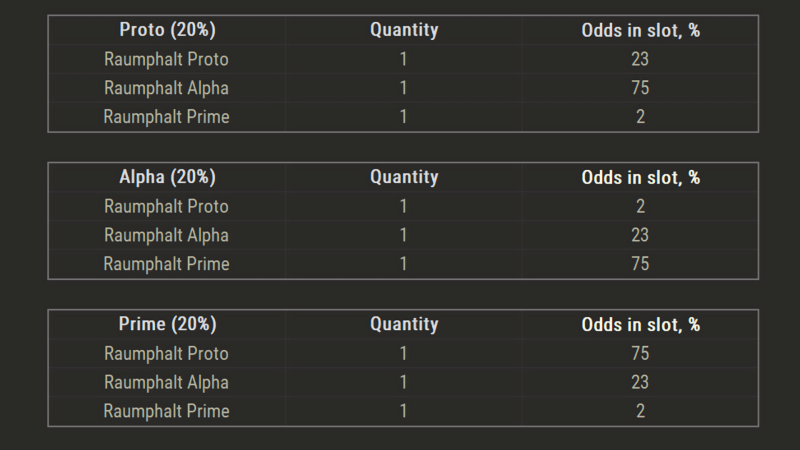
Task: Click the "Alpha (20%)" table header
Action: click(166, 177)
